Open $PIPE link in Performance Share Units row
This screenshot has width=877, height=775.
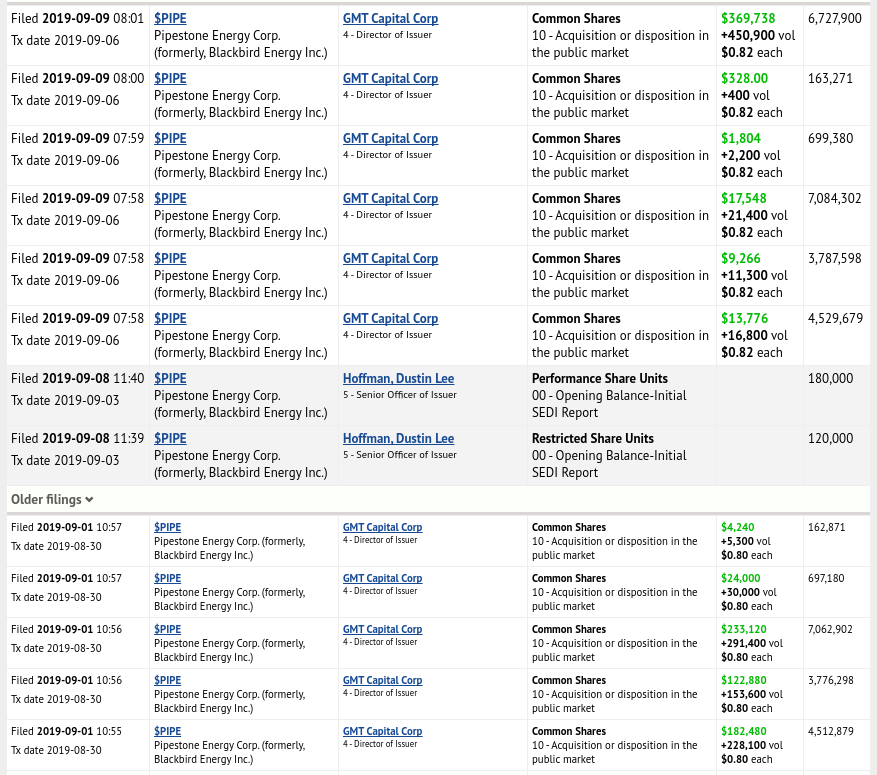[x=170, y=379]
